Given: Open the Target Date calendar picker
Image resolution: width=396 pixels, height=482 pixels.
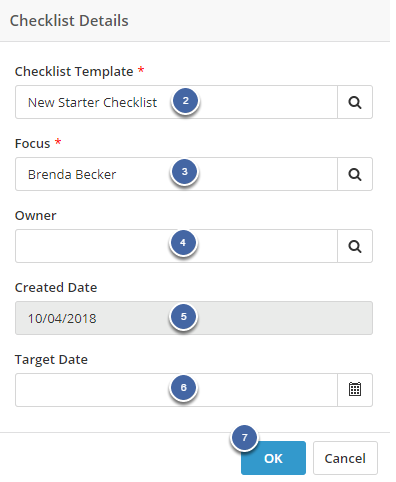Looking at the screenshot, I should [x=355, y=390].
